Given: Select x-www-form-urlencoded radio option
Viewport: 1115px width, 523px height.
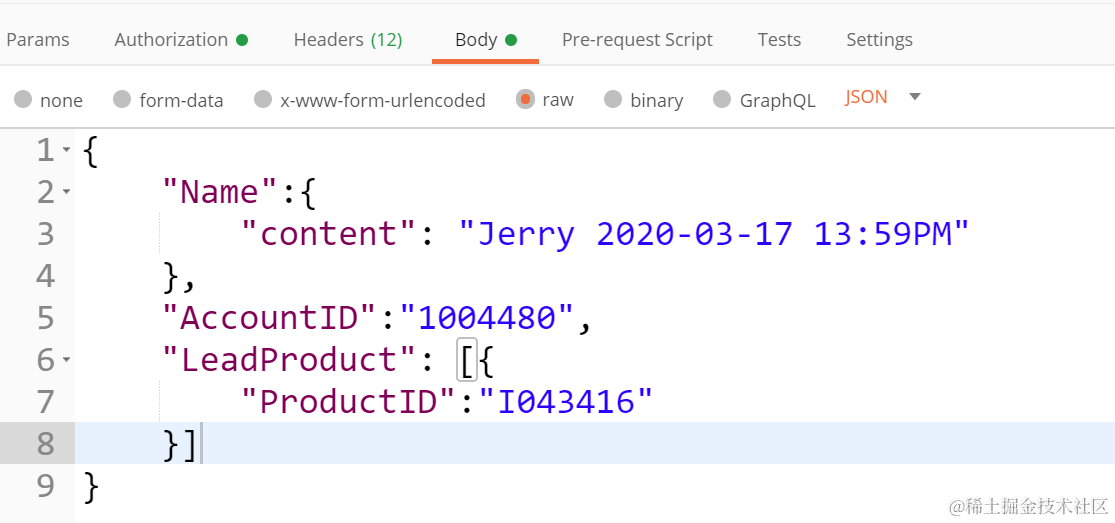Looking at the screenshot, I should (263, 99).
